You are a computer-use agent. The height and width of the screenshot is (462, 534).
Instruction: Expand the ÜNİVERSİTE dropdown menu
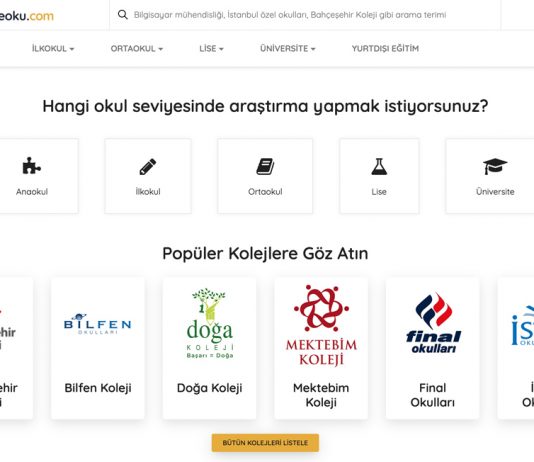287,49
